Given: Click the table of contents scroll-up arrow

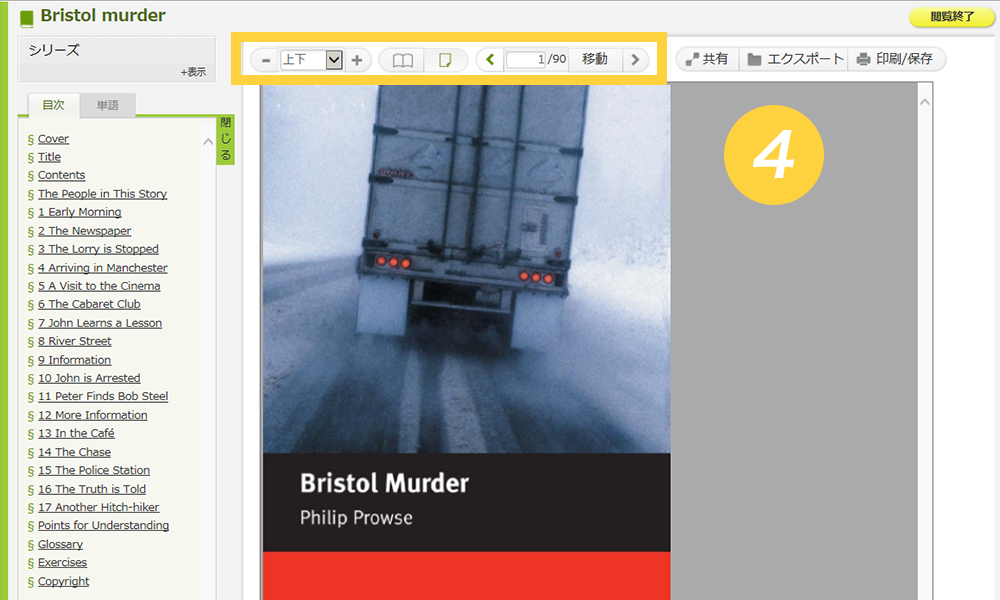Looking at the screenshot, I should pyautogui.click(x=208, y=142).
